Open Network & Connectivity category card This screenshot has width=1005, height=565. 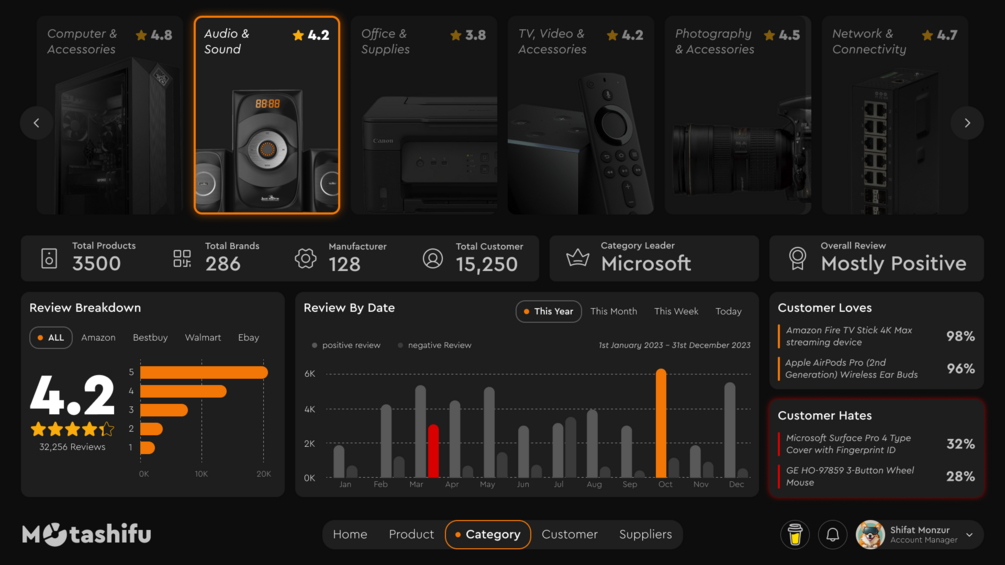coord(895,115)
